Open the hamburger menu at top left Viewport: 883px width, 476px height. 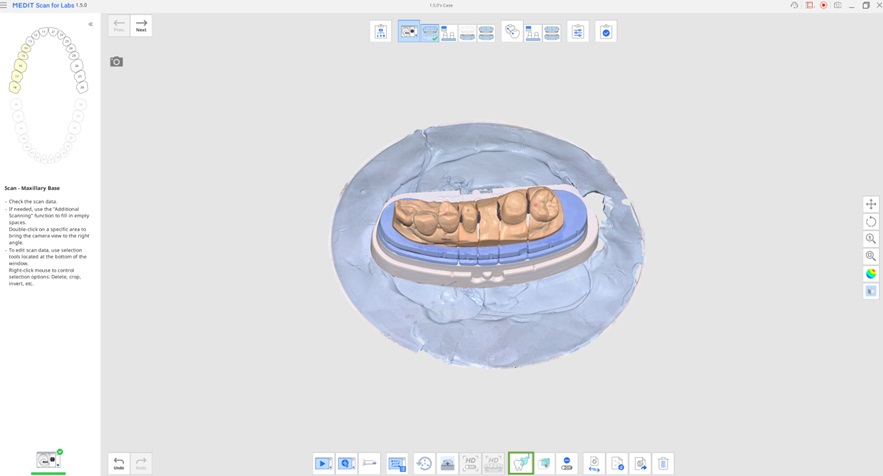coord(4,5)
